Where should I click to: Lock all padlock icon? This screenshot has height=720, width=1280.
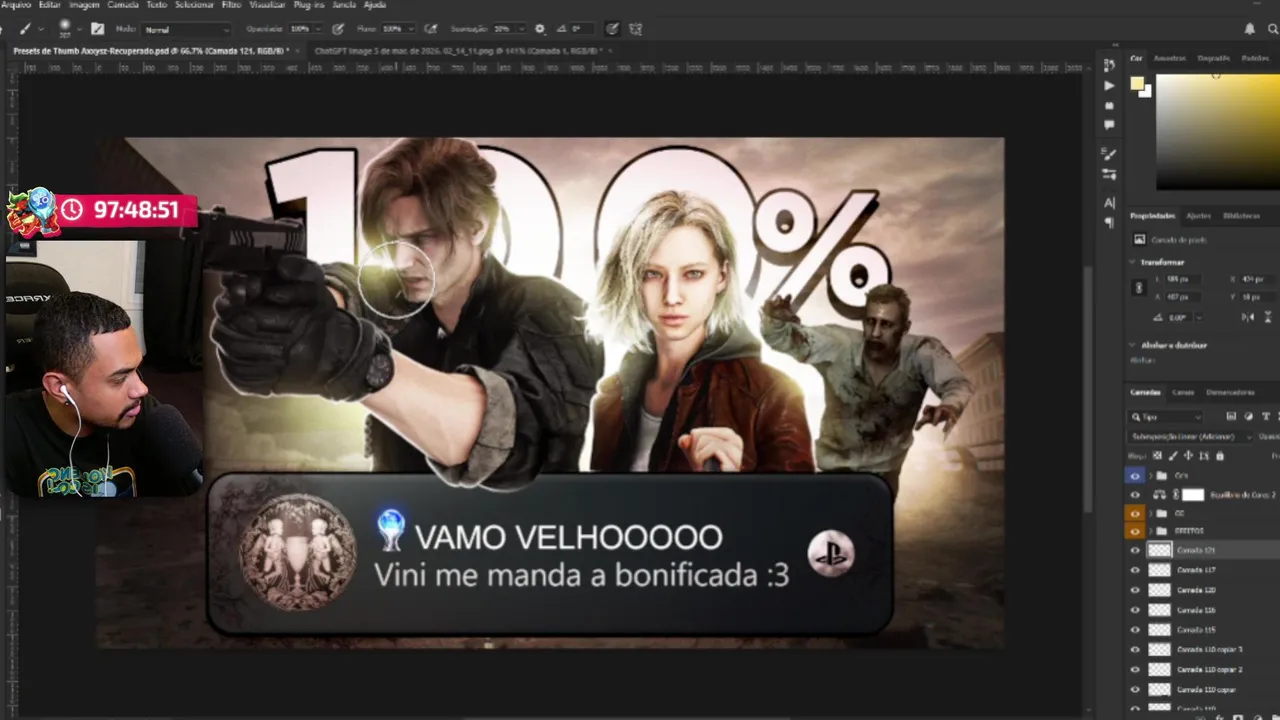pos(1219,456)
